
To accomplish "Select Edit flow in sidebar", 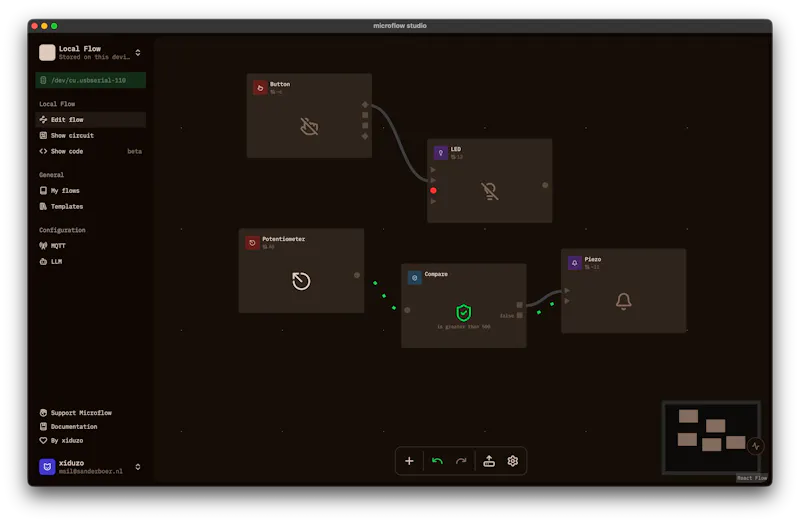I will pos(90,119).
